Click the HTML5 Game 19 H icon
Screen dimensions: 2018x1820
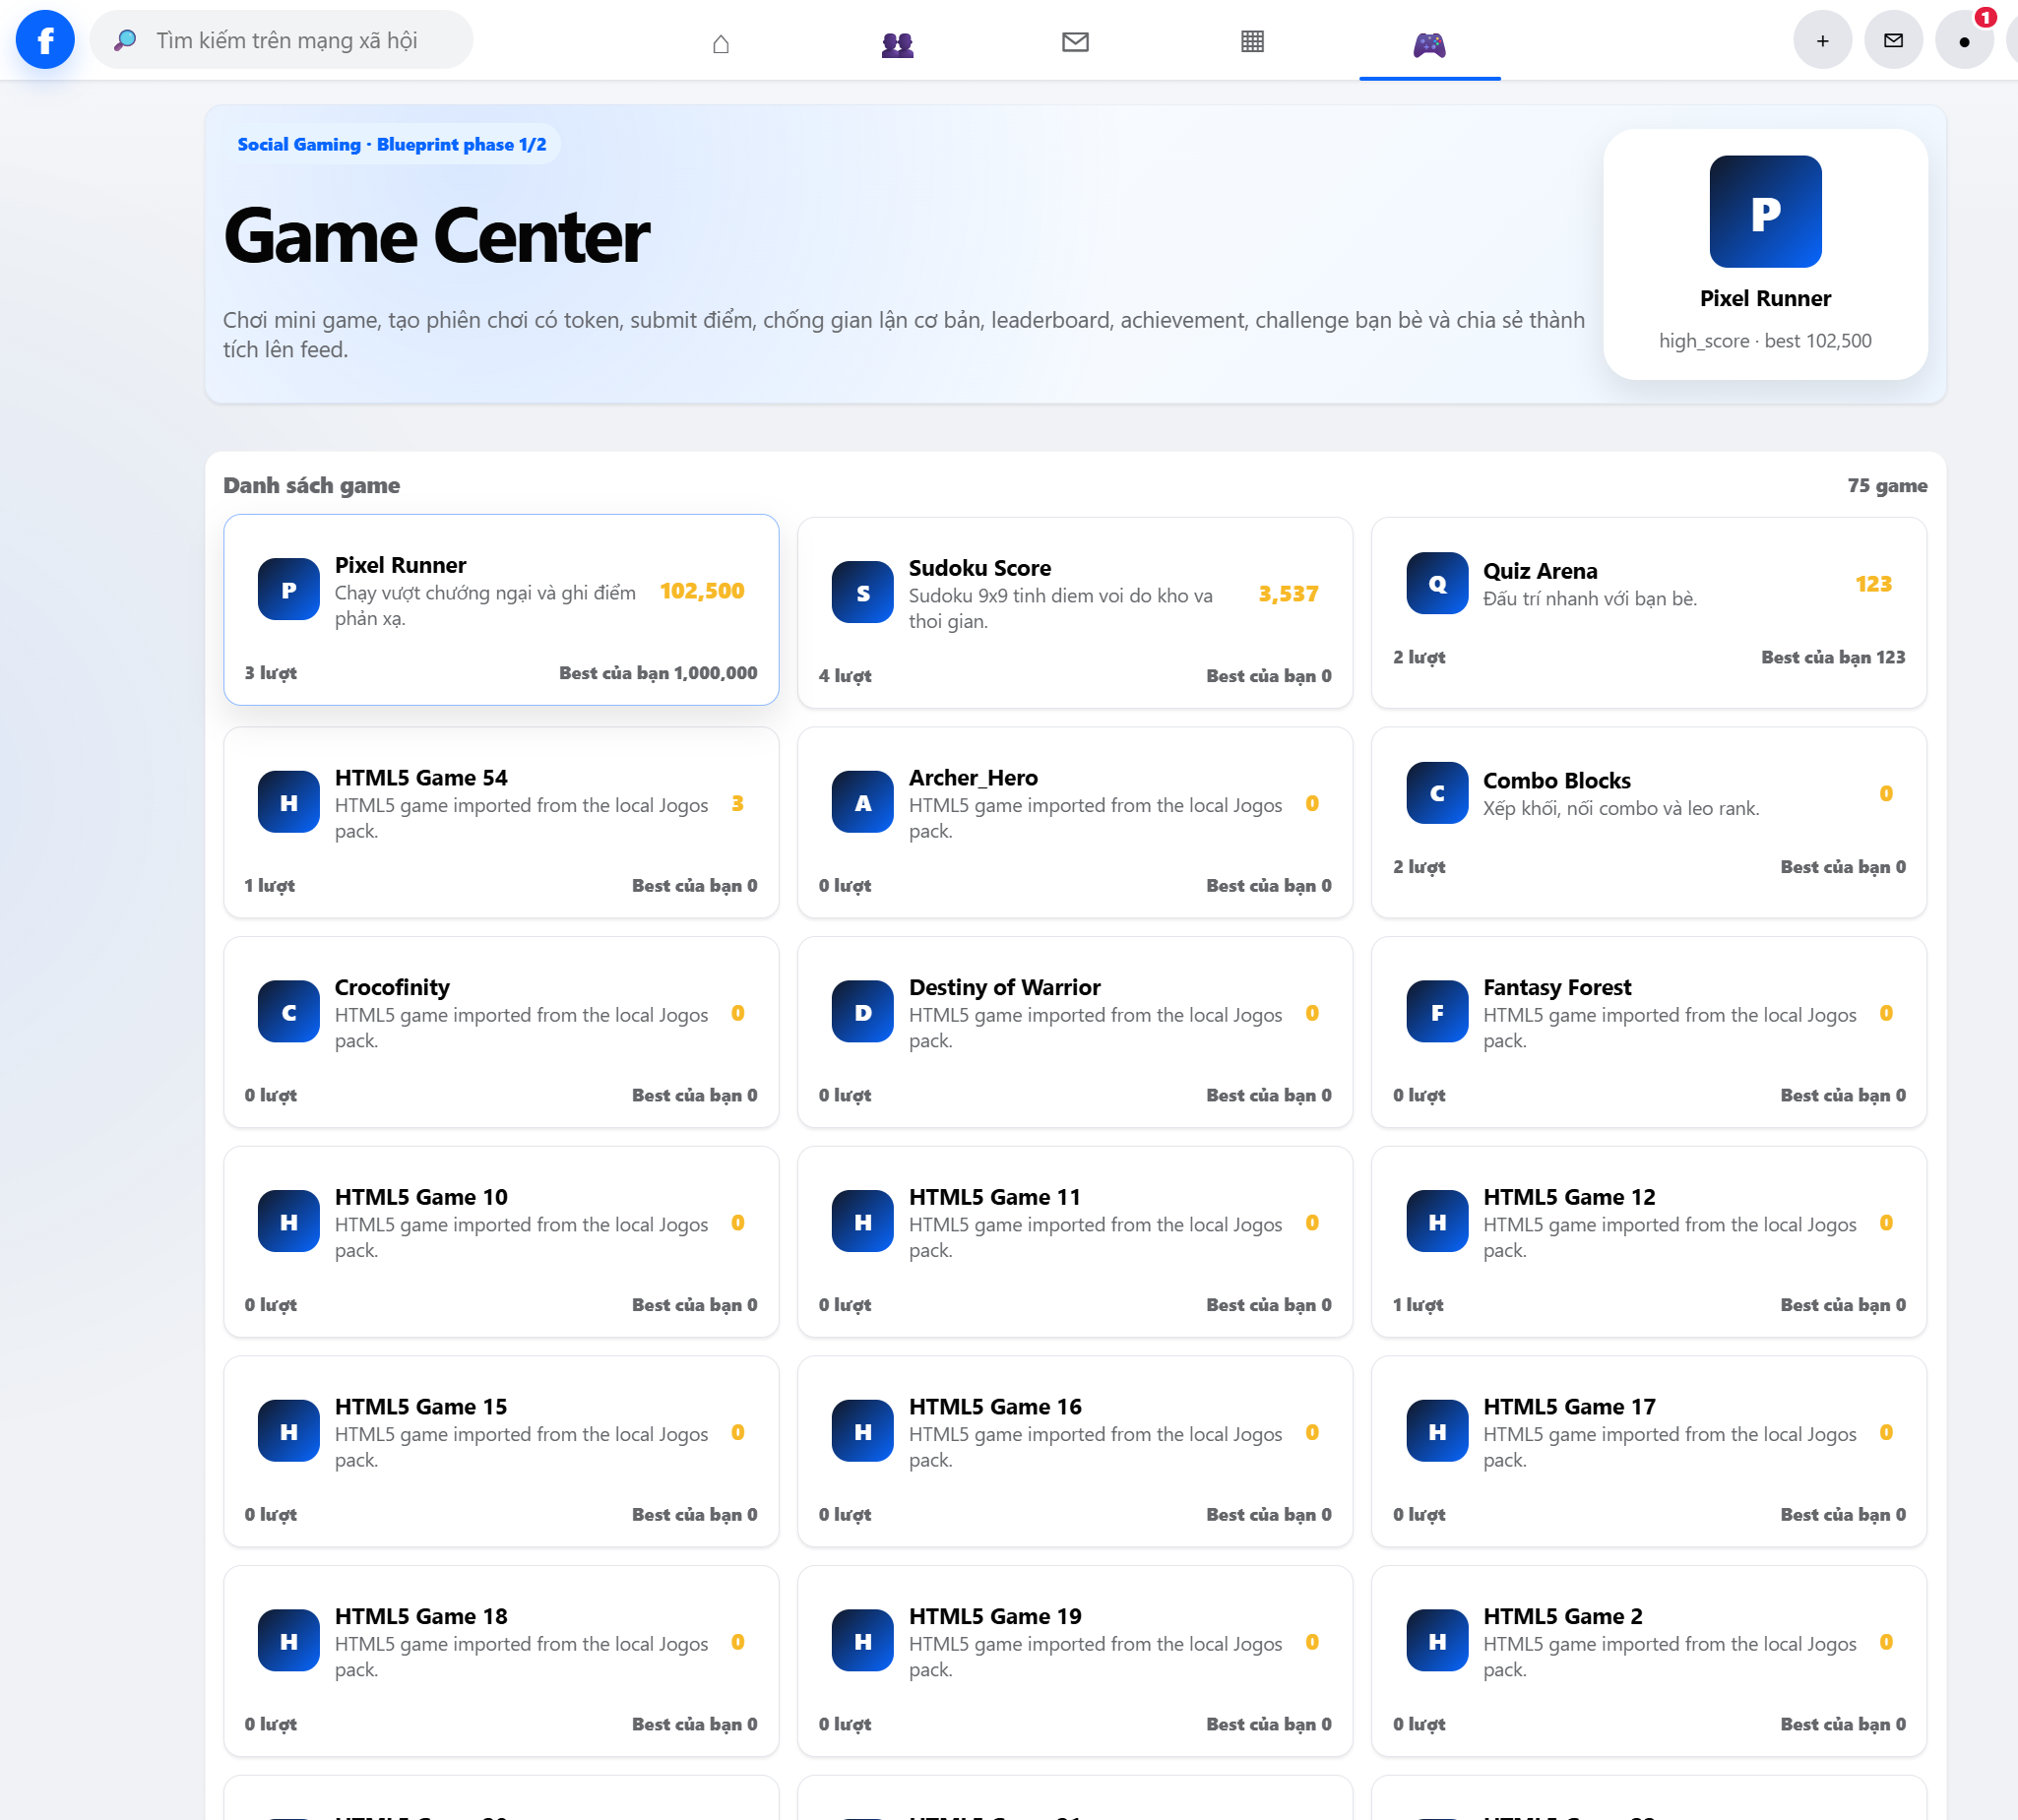click(862, 1641)
